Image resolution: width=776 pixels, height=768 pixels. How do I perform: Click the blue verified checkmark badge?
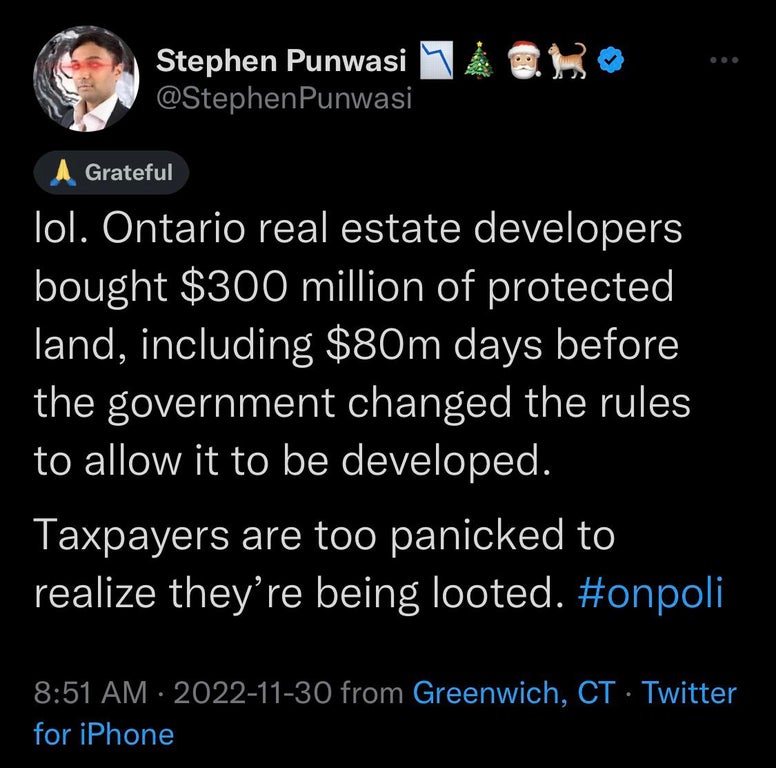(611, 63)
